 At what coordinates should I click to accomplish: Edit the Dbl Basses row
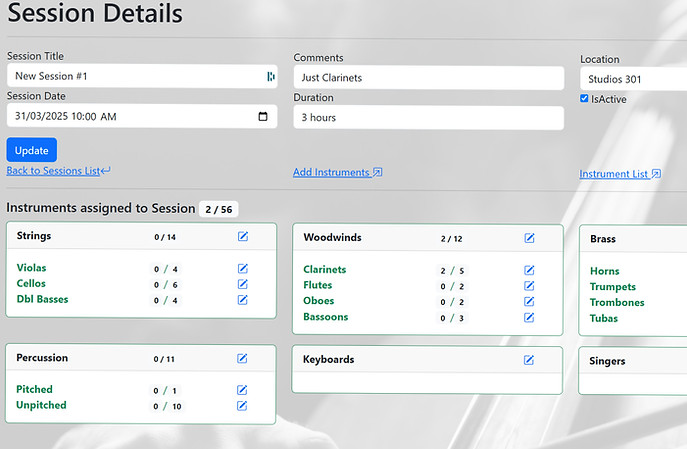[x=243, y=300]
